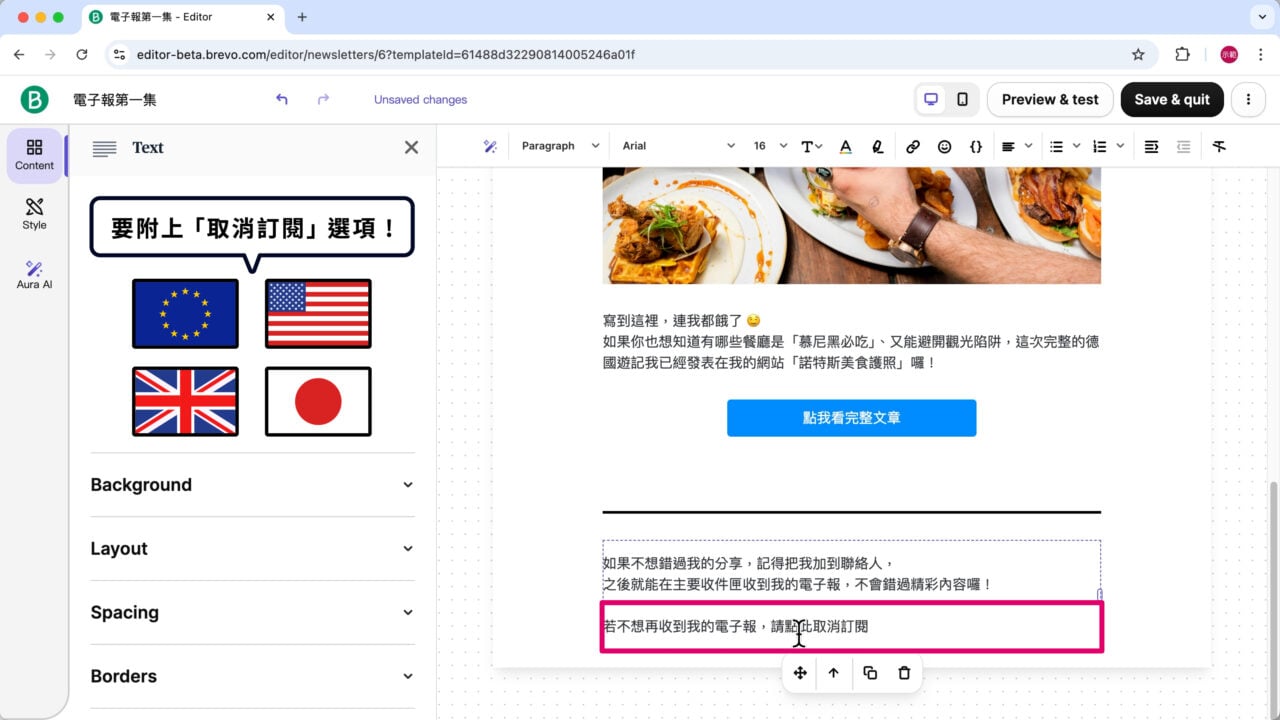Open the Paragraph style dropdown
Image resolution: width=1280 pixels, height=720 pixels.
pyautogui.click(x=559, y=146)
